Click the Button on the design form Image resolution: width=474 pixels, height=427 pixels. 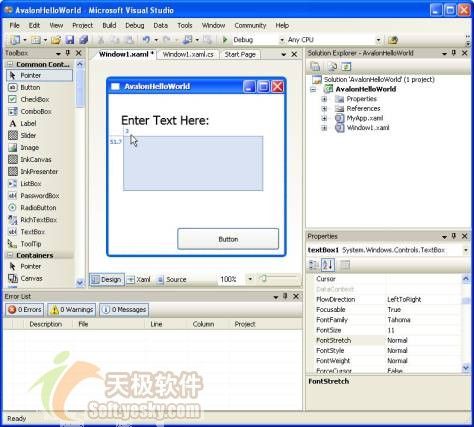[x=228, y=239]
